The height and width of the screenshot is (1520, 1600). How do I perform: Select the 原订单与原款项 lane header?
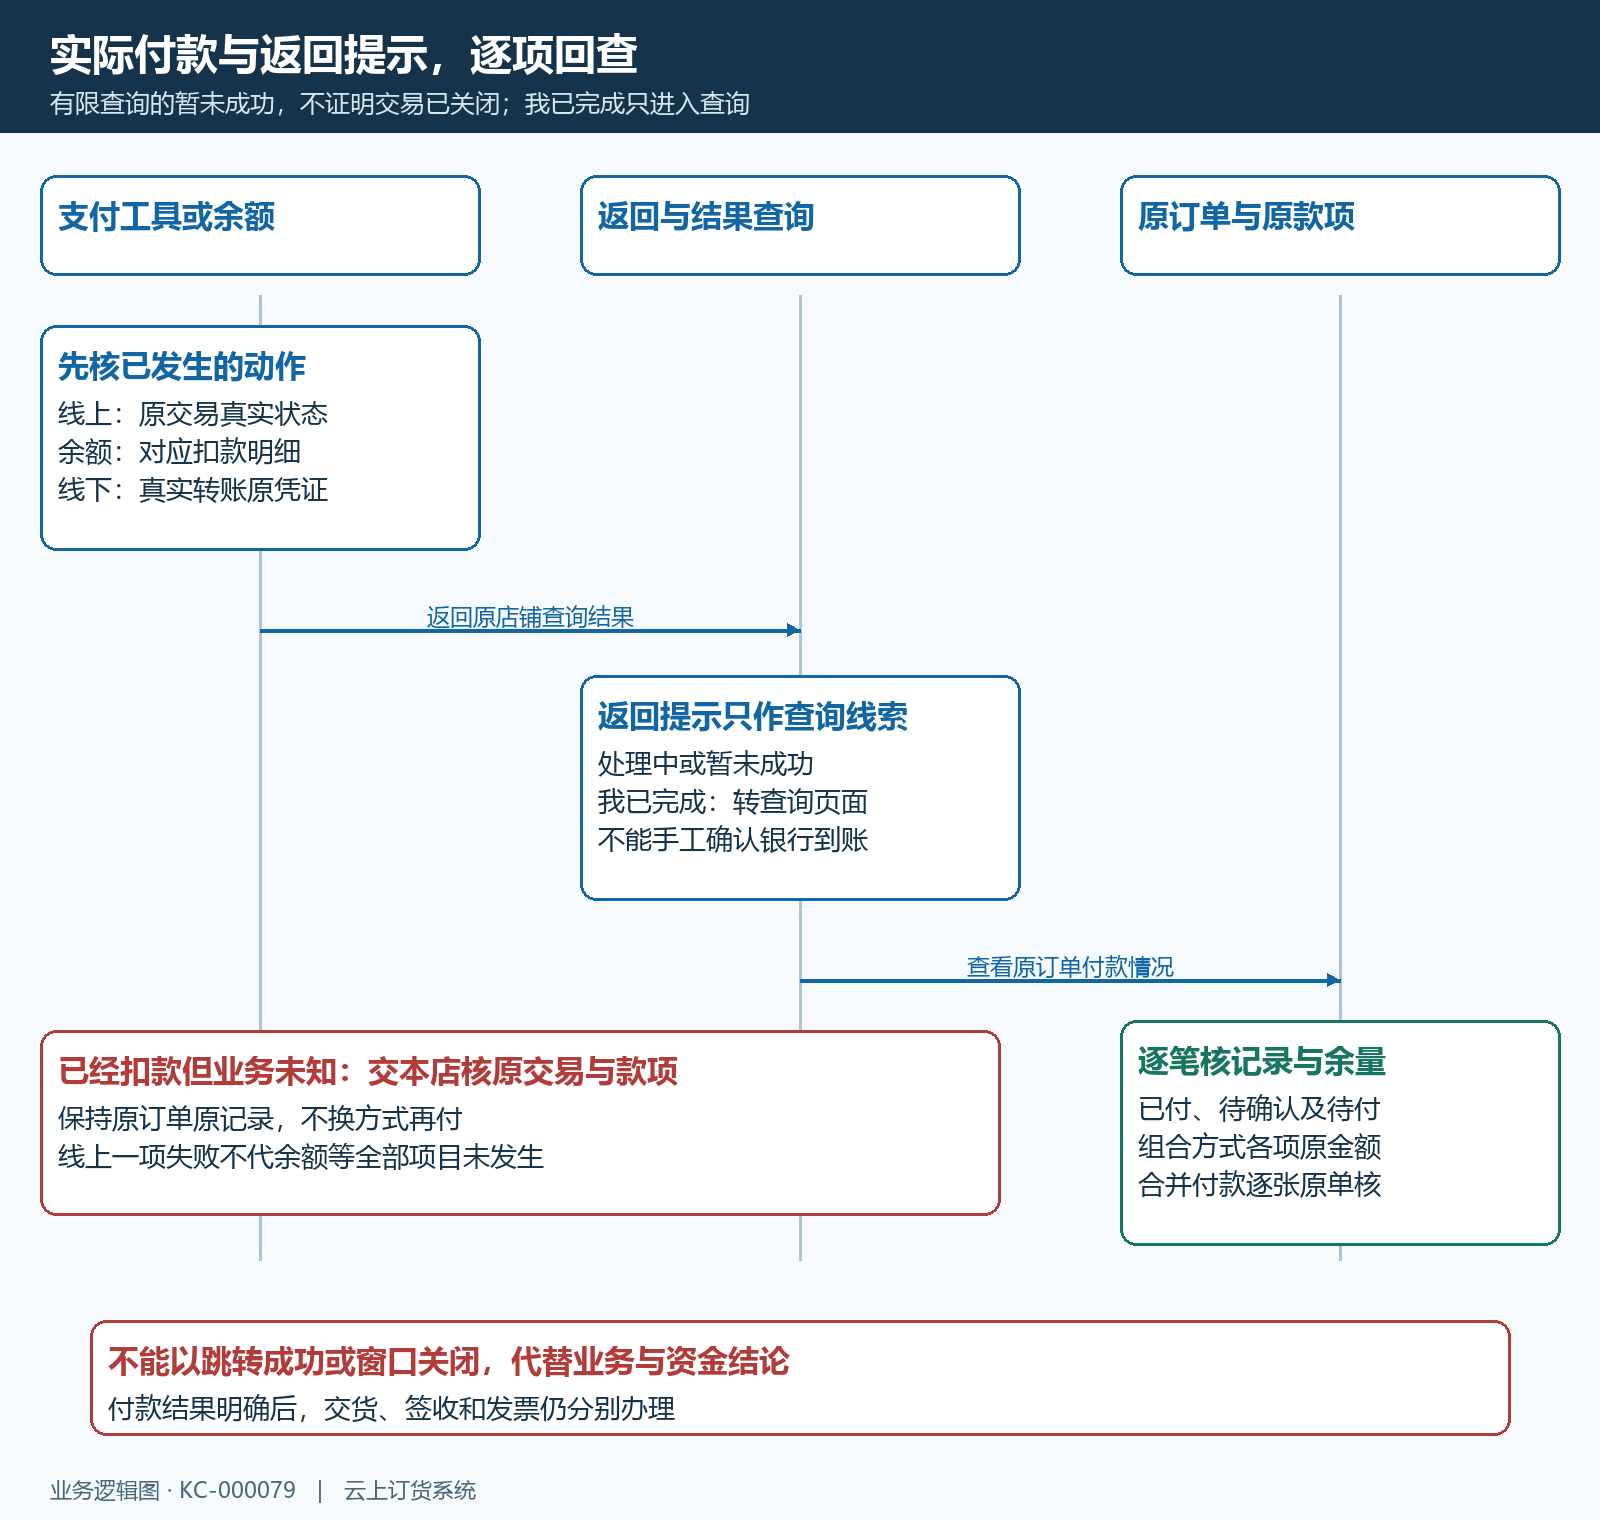[x=1340, y=226]
